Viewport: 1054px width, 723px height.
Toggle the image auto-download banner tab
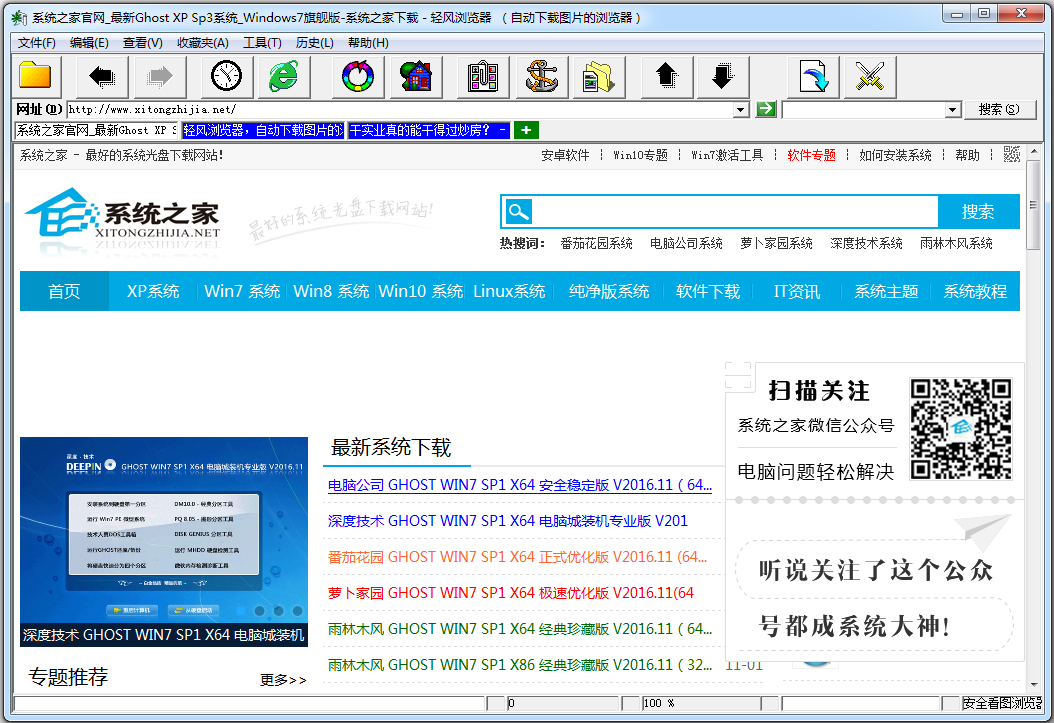click(263, 130)
